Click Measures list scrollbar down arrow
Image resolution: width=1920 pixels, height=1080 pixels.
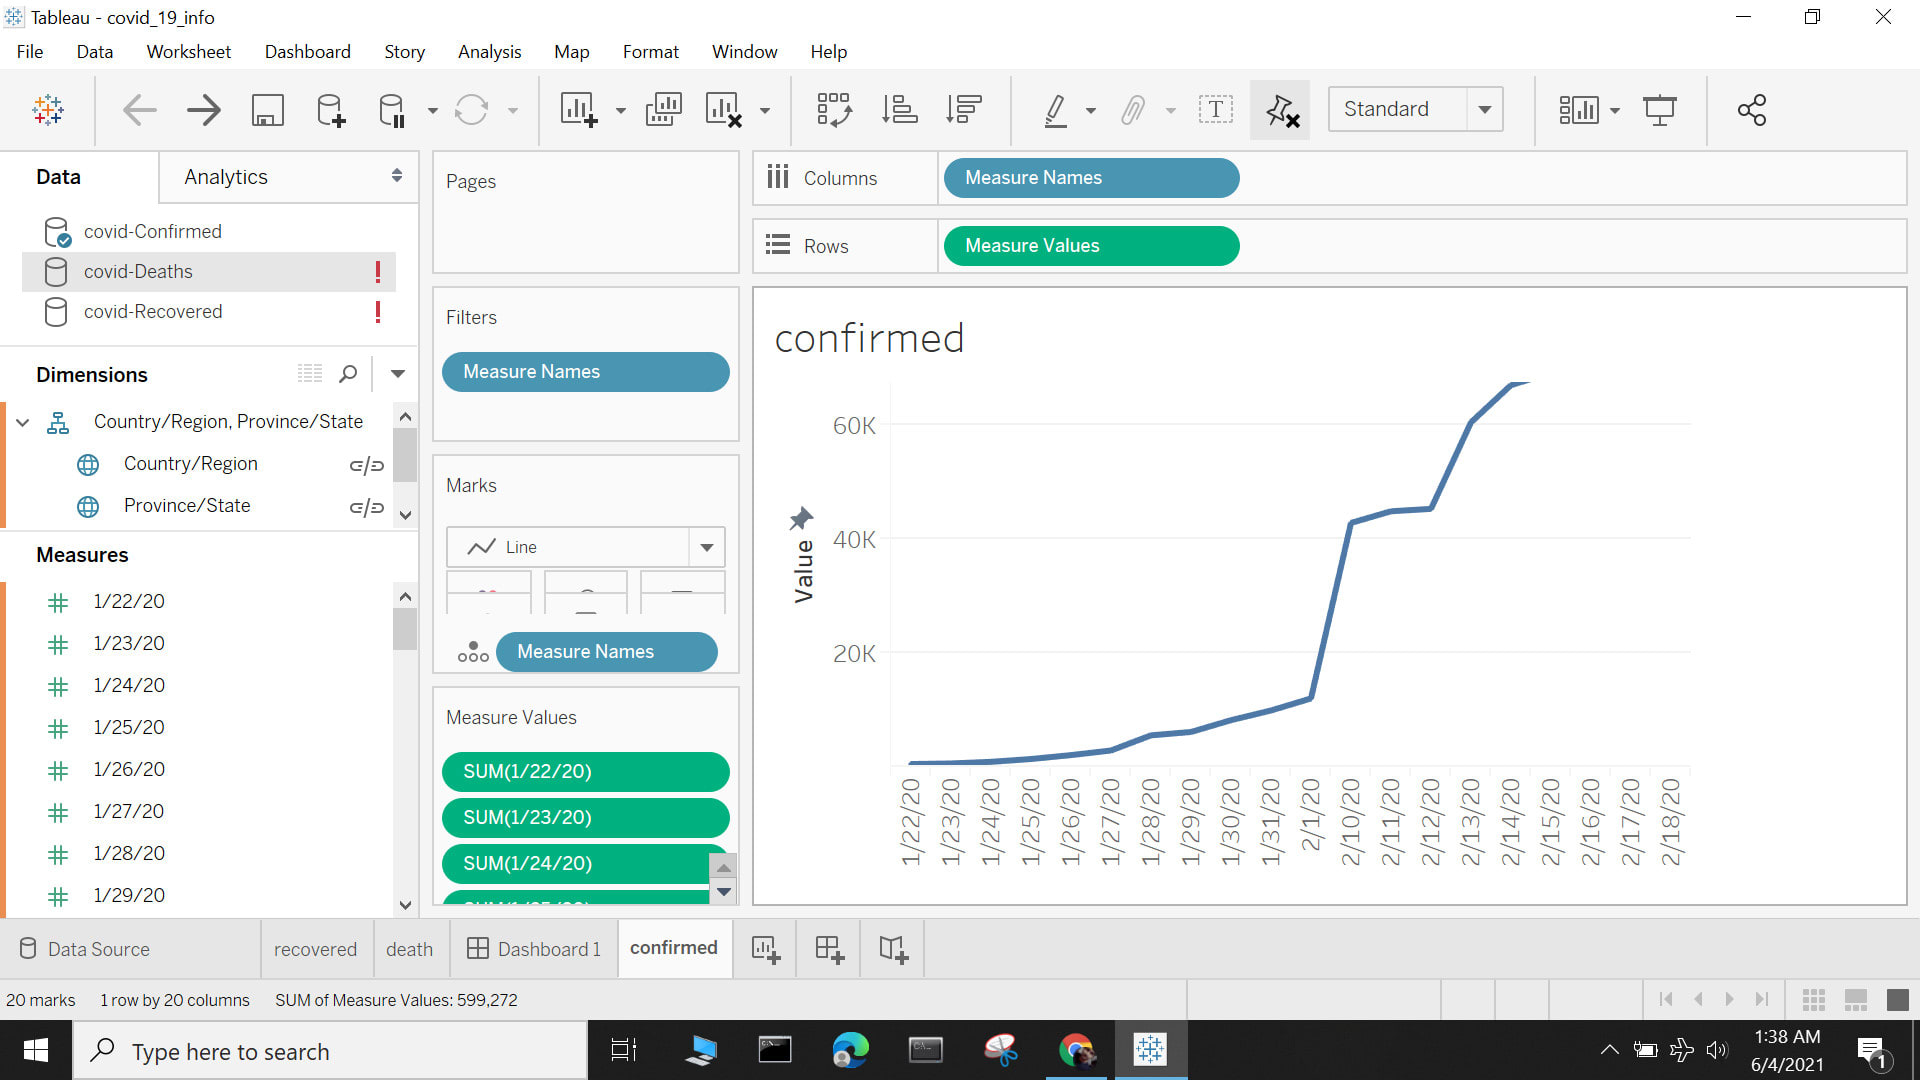tap(405, 905)
